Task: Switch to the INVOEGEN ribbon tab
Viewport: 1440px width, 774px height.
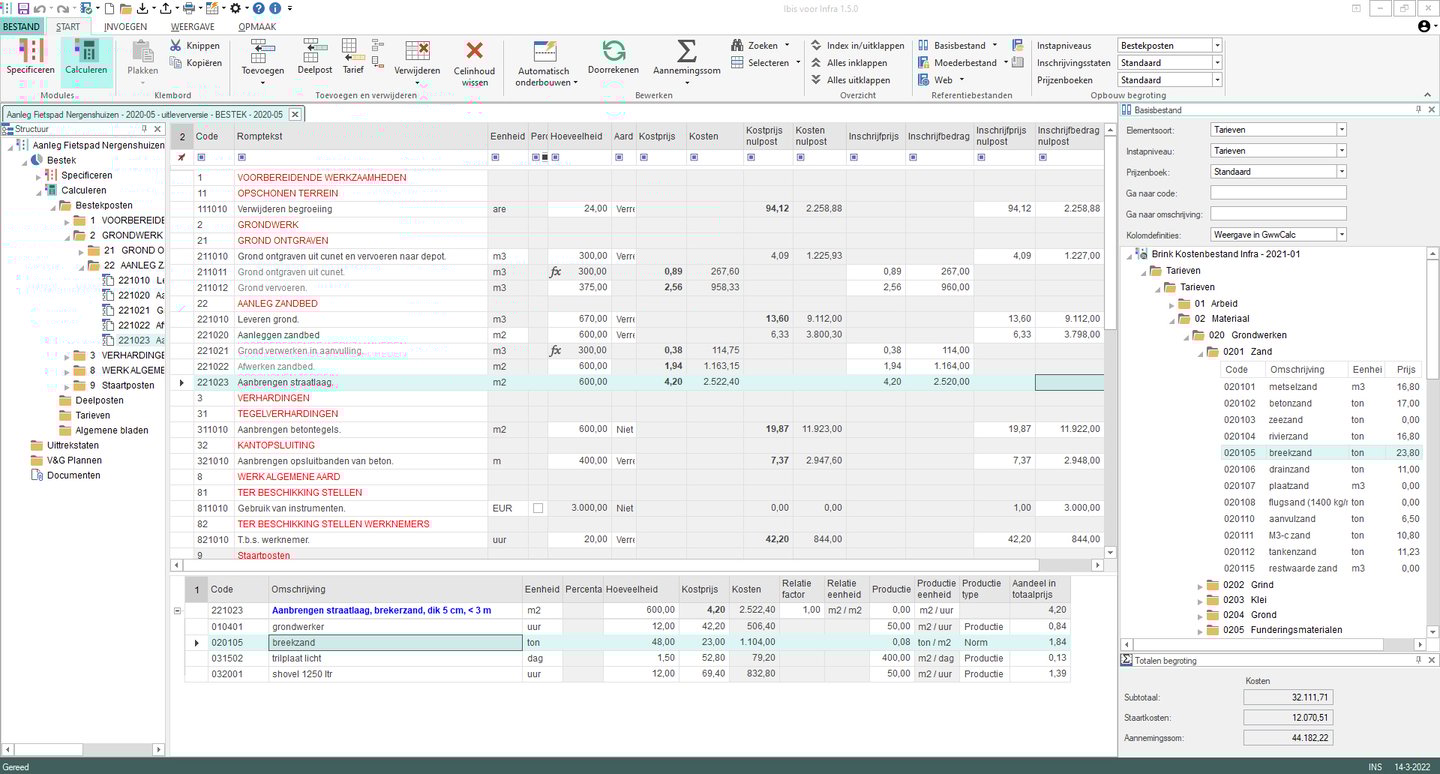Action: point(125,26)
